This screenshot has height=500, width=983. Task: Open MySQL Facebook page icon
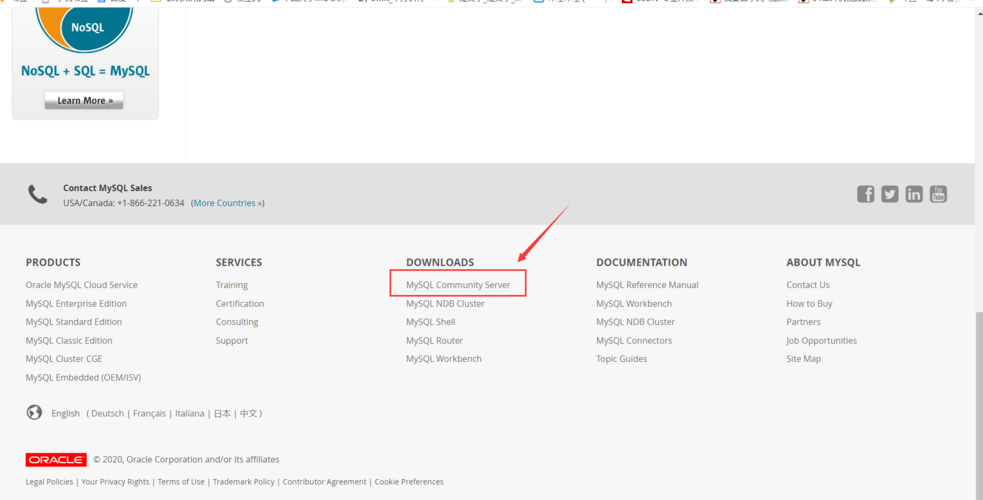(x=865, y=194)
